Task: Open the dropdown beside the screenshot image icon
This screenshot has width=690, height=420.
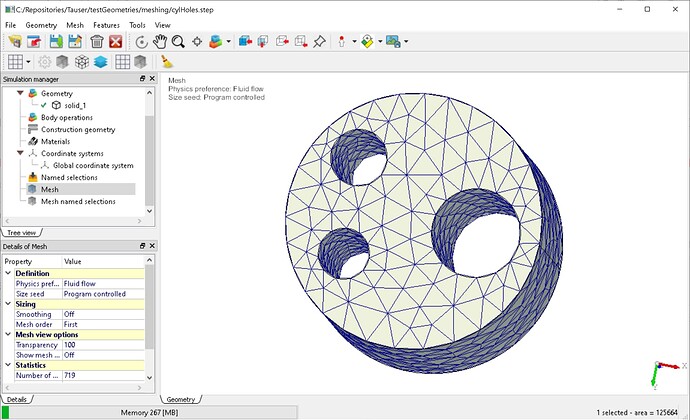Action: click(406, 42)
